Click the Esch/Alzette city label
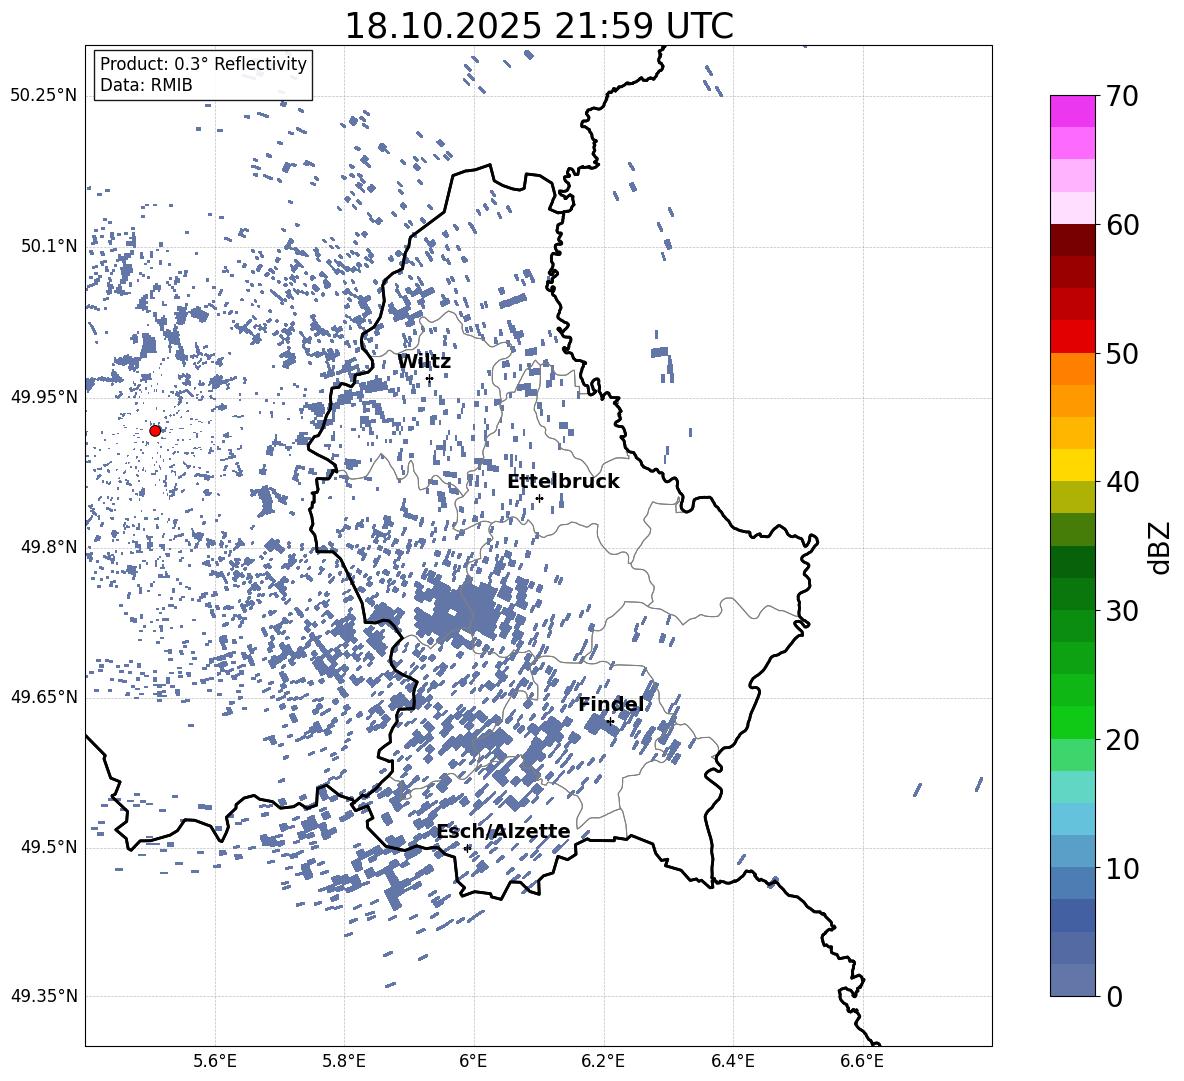 [x=504, y=831]
